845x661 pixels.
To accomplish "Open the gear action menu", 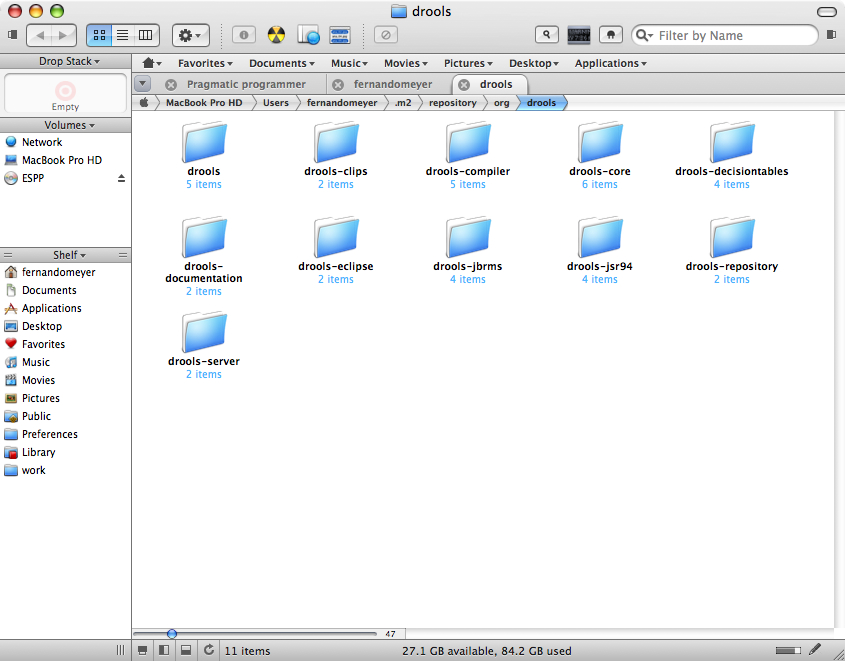I will (x=190, y=36).
